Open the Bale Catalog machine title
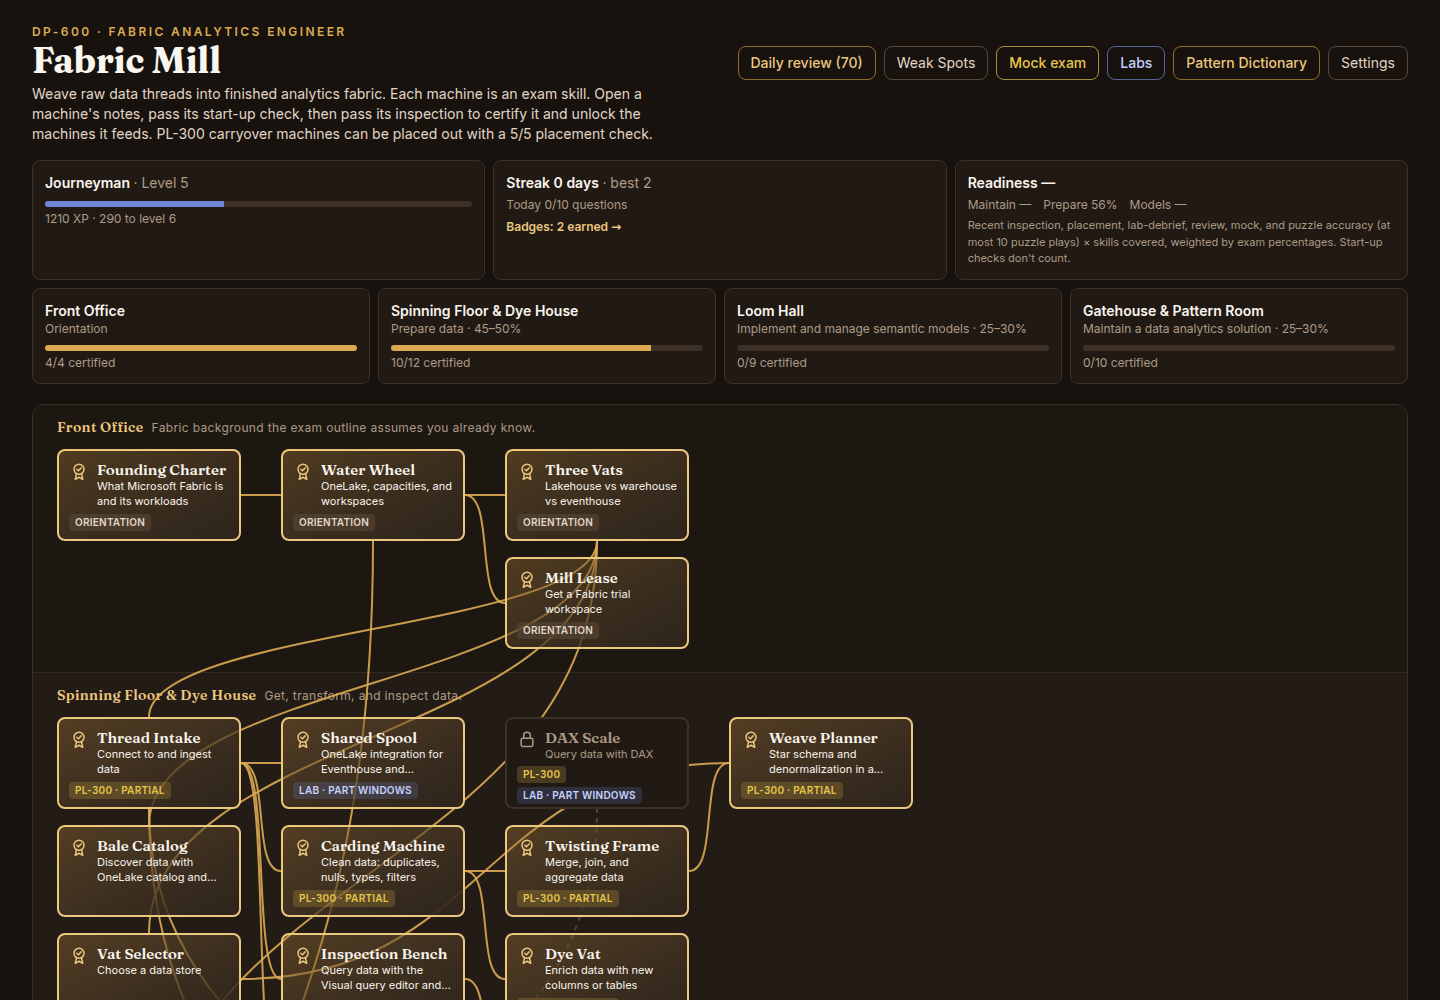Viewport: 1440px width, 1000px height. 142,846
